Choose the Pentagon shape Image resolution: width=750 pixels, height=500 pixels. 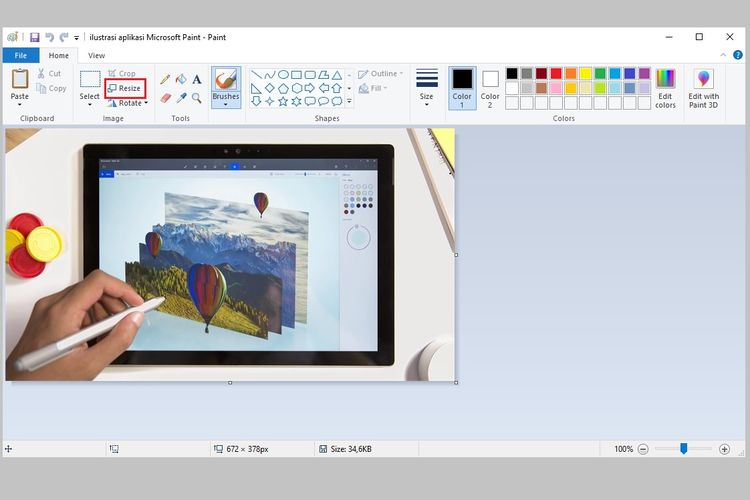(x=283, y=88)
